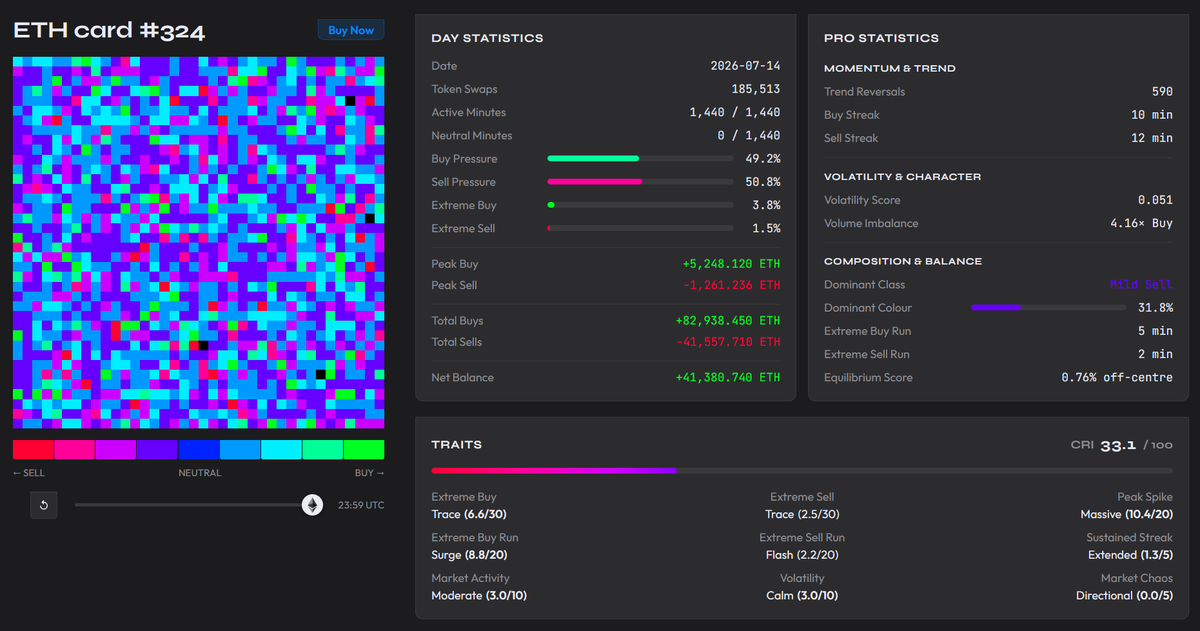
Task: Click the ETH card pixel heatmap
Action: pos(198,242)
